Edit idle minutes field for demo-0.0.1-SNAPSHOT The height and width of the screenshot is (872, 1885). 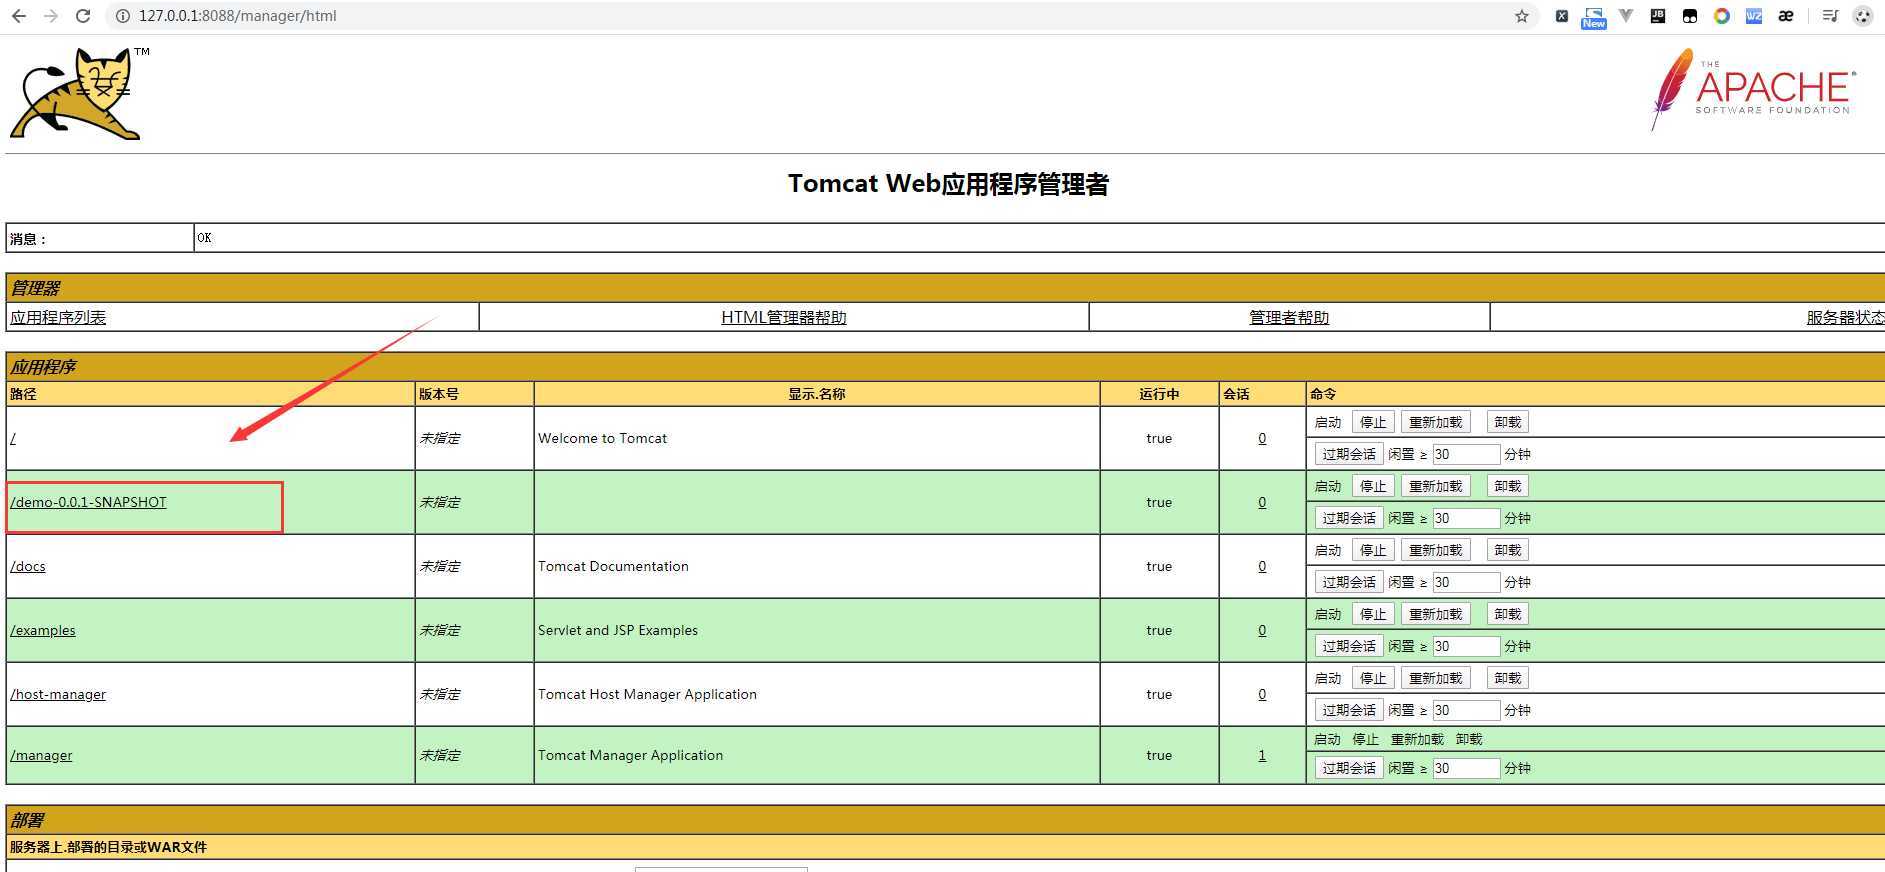point(1466,518)
